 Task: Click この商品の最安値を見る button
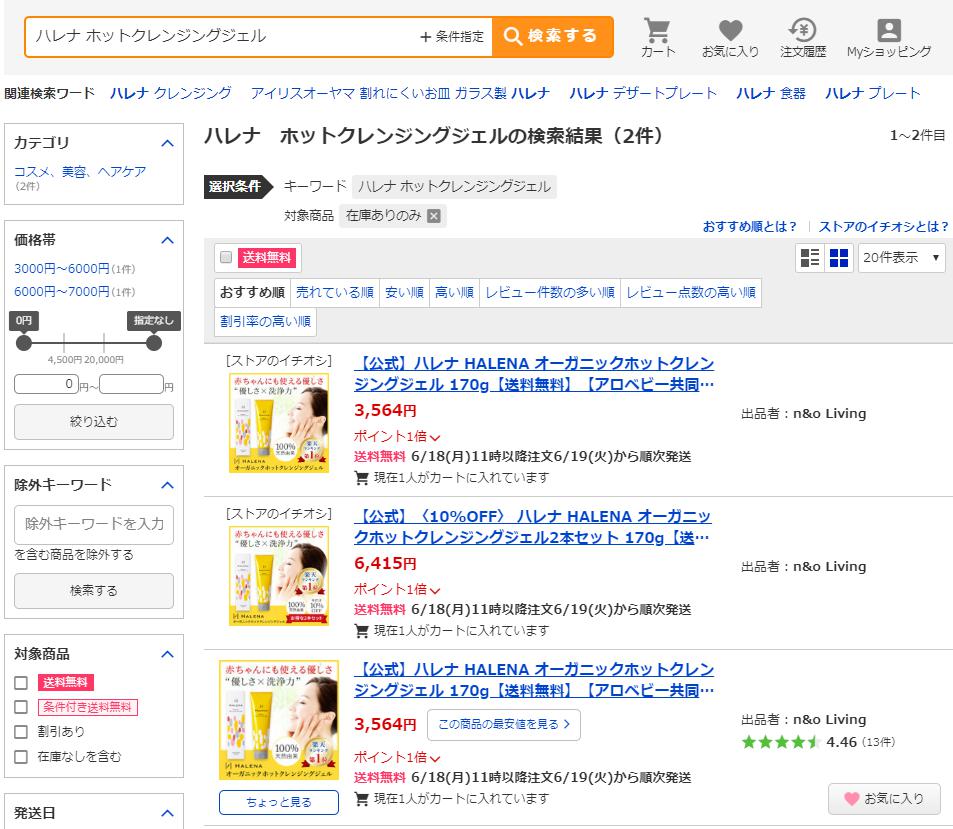coord(504,724)
